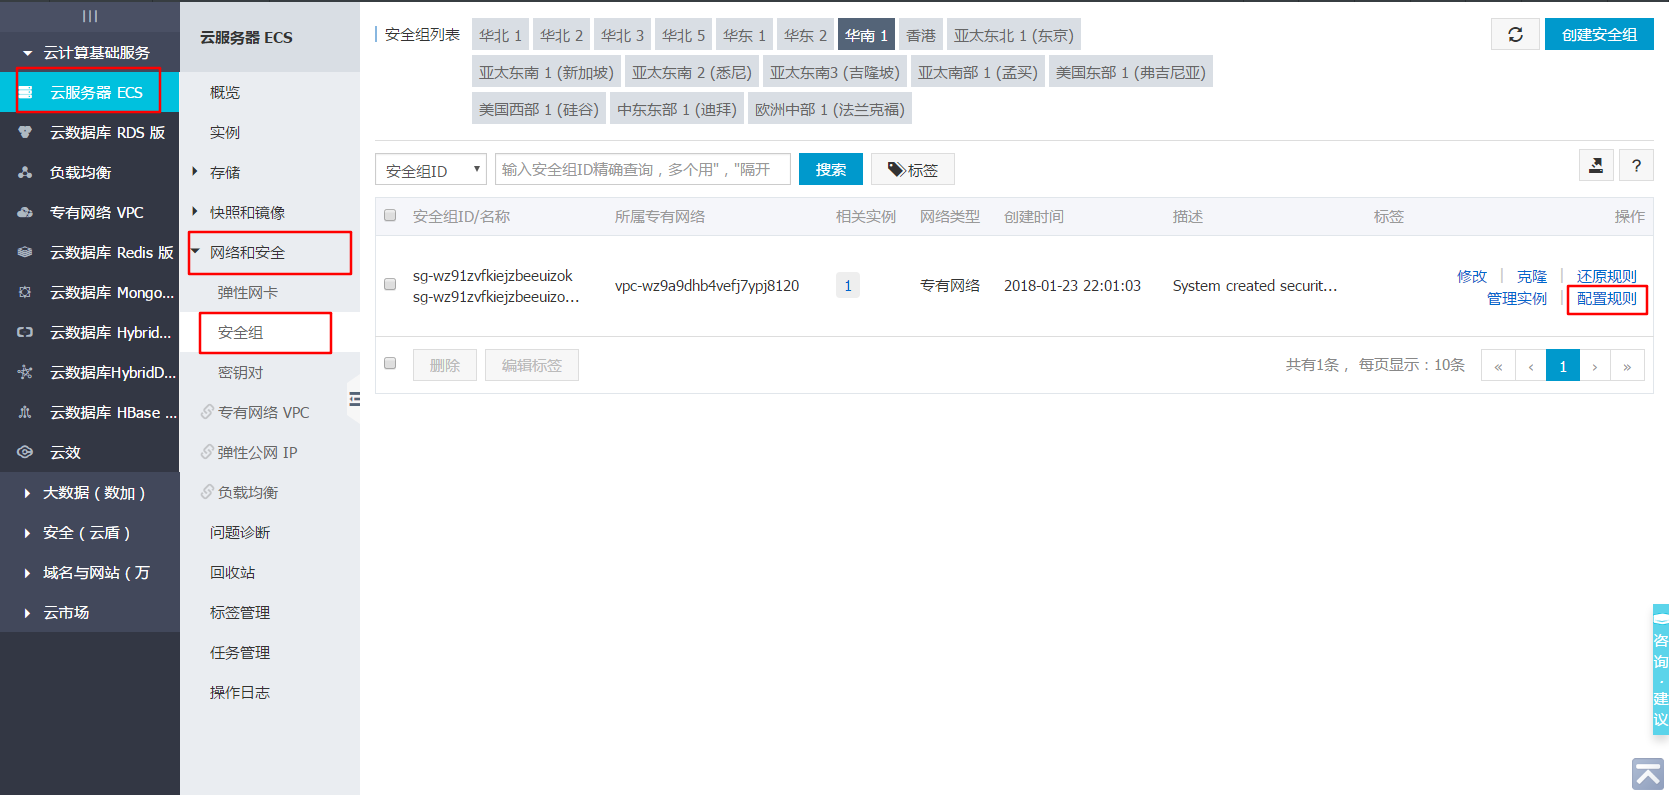Click the export/download icon above the table

(1596, 166)
